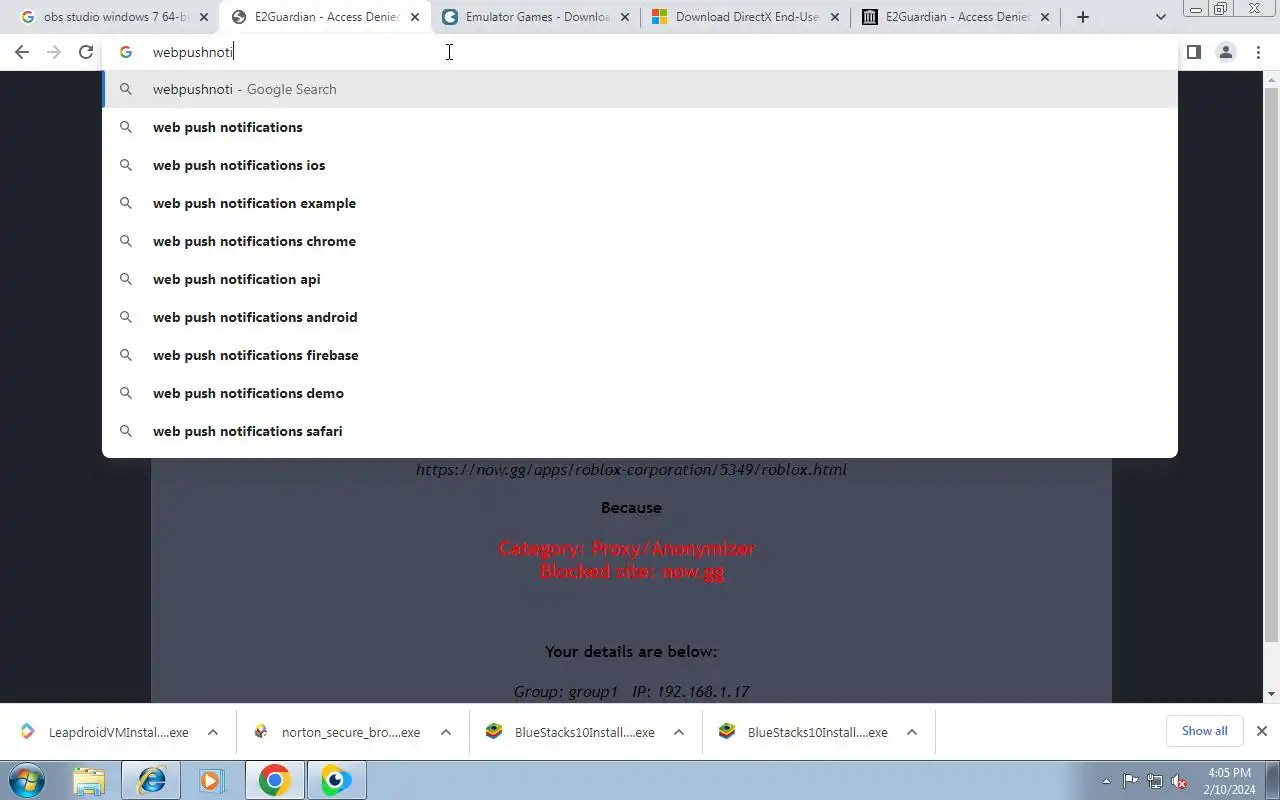The height and width of the screenshot is (800, 1280).
Task: Show hidden system tray icons
Action: [x=1106, y=781]
